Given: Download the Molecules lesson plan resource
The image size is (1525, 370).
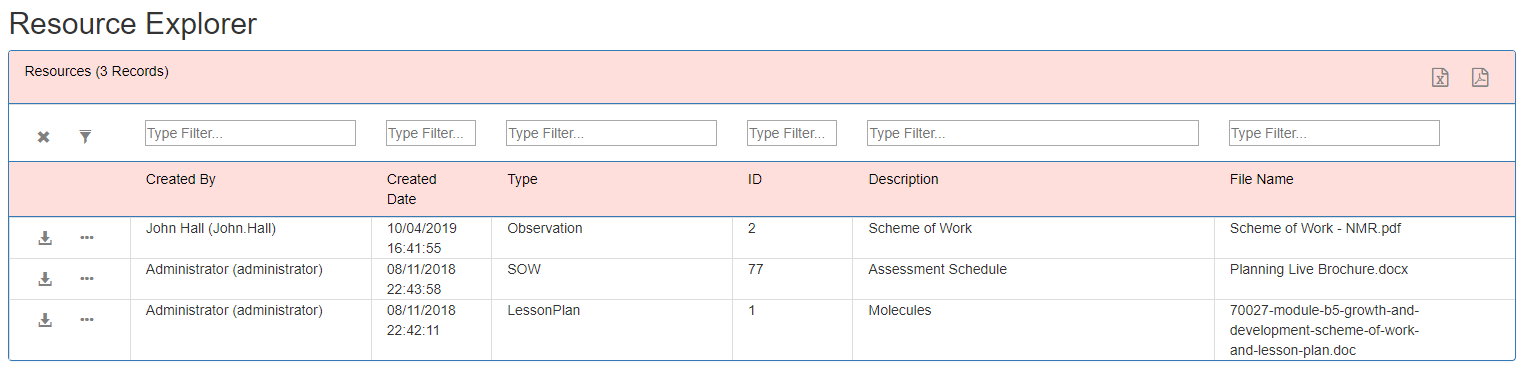Looking at the screenshot, I should 45,320.
